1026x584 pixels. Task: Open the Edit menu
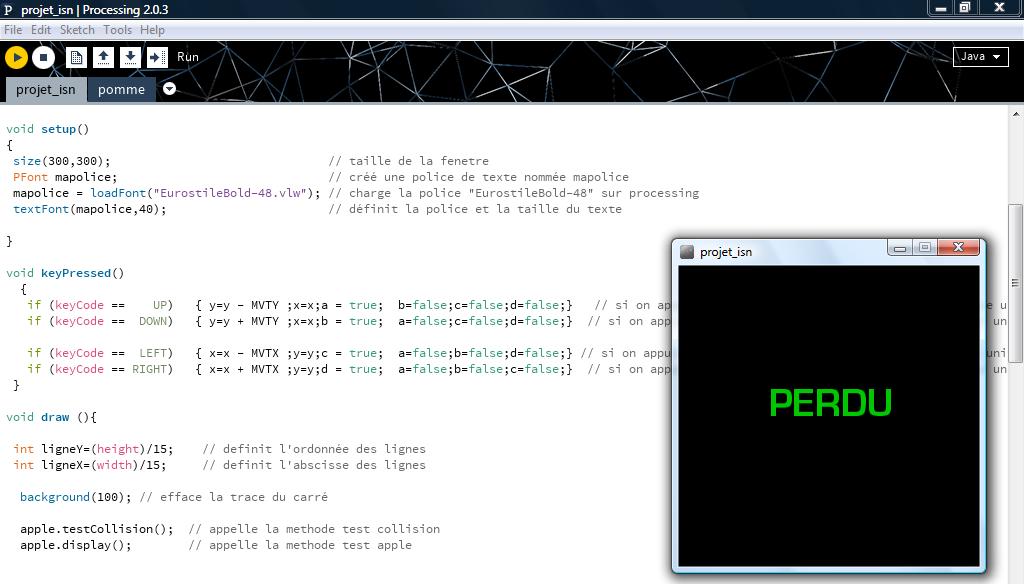[x=41, y=30]
